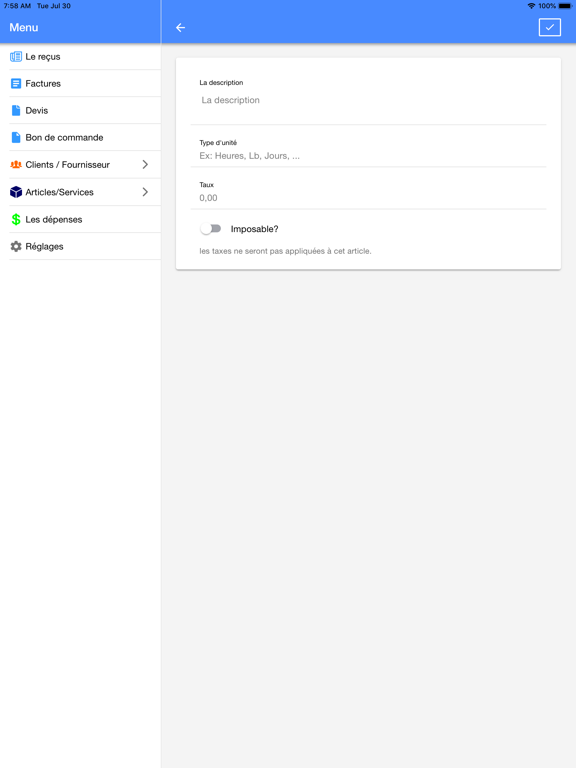The image size is (576, 768).
Task: Click the receipts newspaper icon
Action: 16,56
